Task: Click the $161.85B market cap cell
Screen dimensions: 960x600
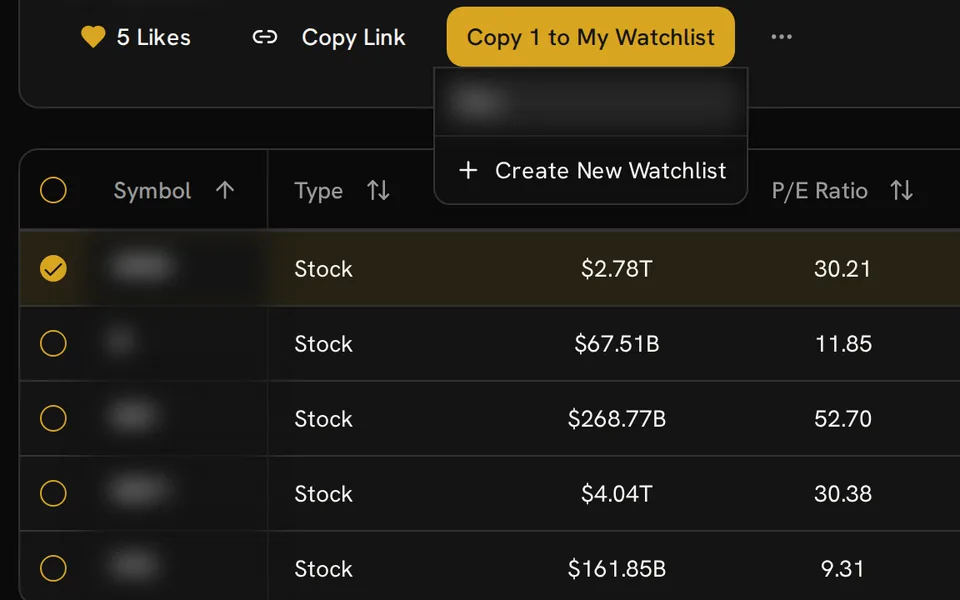Action: (617, 569)
